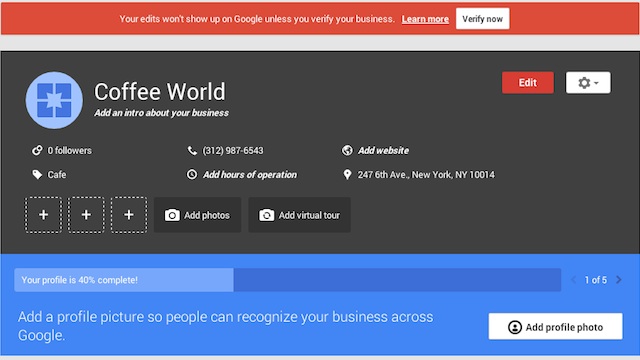Click the globe website icon
The image size is (640, 360).
click(x=347, y=151)
